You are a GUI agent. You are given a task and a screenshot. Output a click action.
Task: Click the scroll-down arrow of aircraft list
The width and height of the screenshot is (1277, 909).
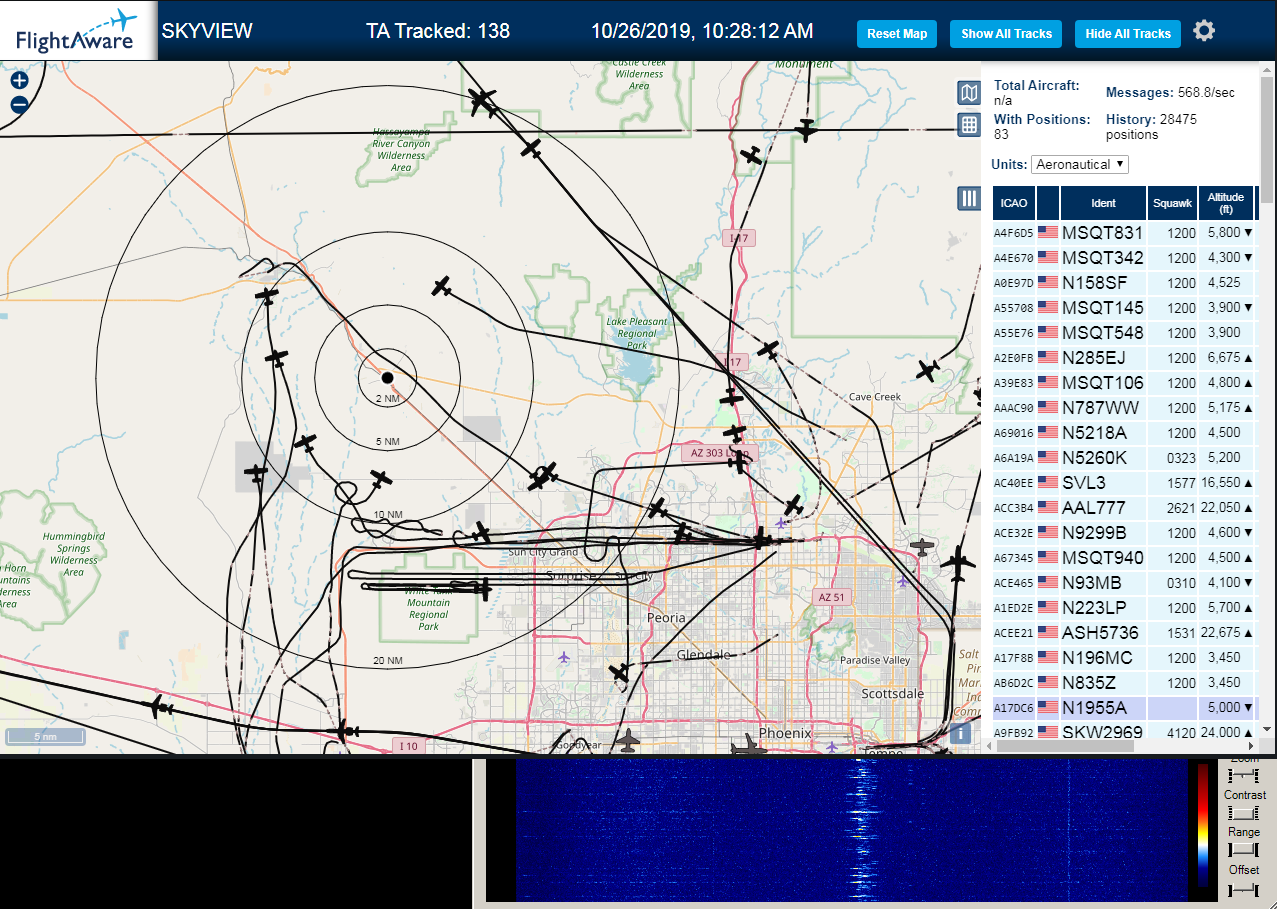(x=1268, y=729)
